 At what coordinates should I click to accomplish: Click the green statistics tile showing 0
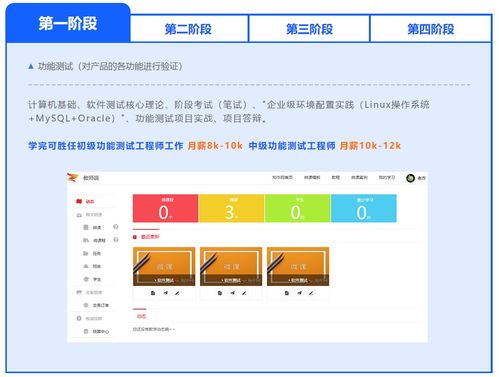(x=297, y=208)
